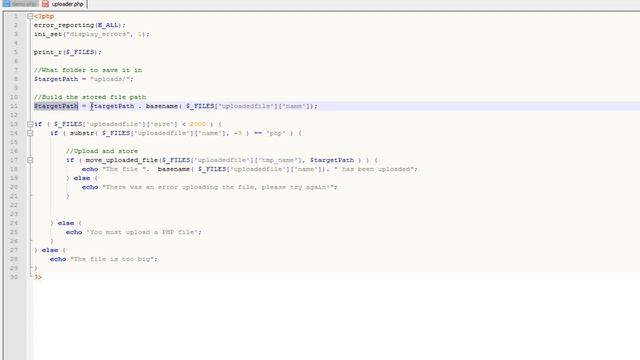Click the substr call on line 14

click(x=82, y=133)
